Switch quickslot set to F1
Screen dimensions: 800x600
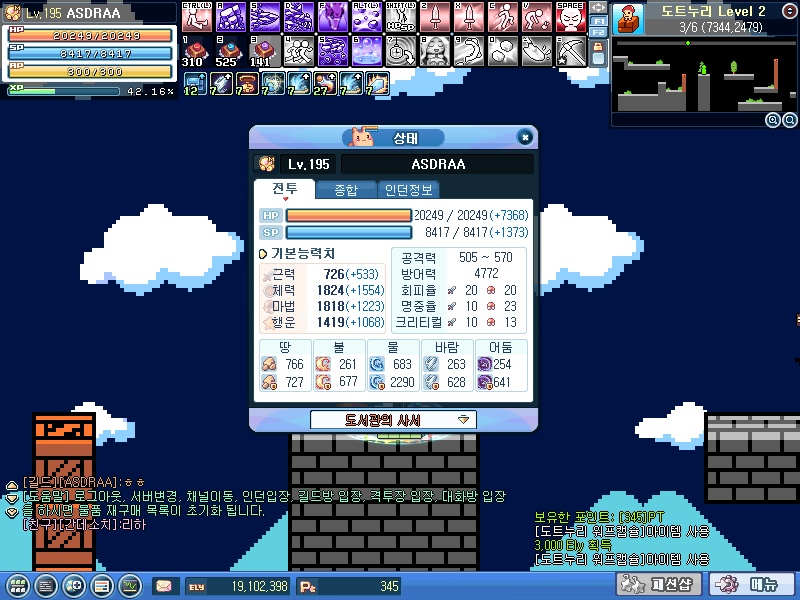pyautogui.click(x=598, y=21)
